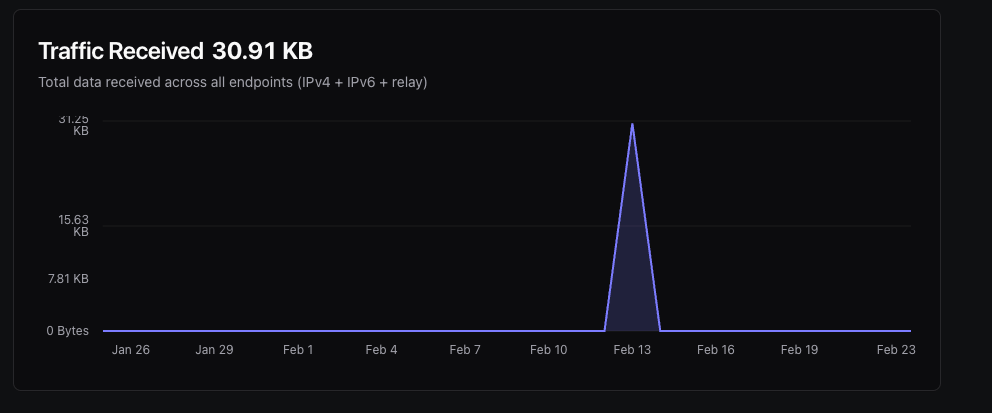
Task: Click the Feb 1 x-axis label
Action: tap(298, 350)
